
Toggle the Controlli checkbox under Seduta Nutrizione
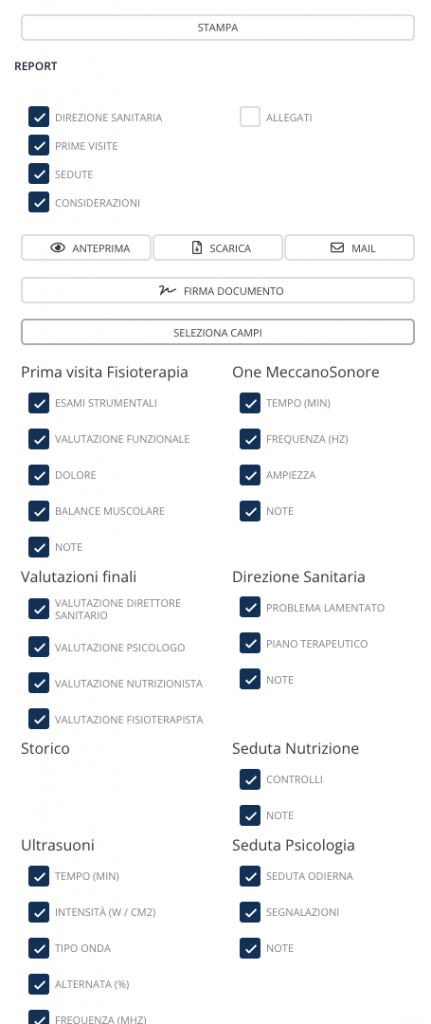[x=249, y=779]
